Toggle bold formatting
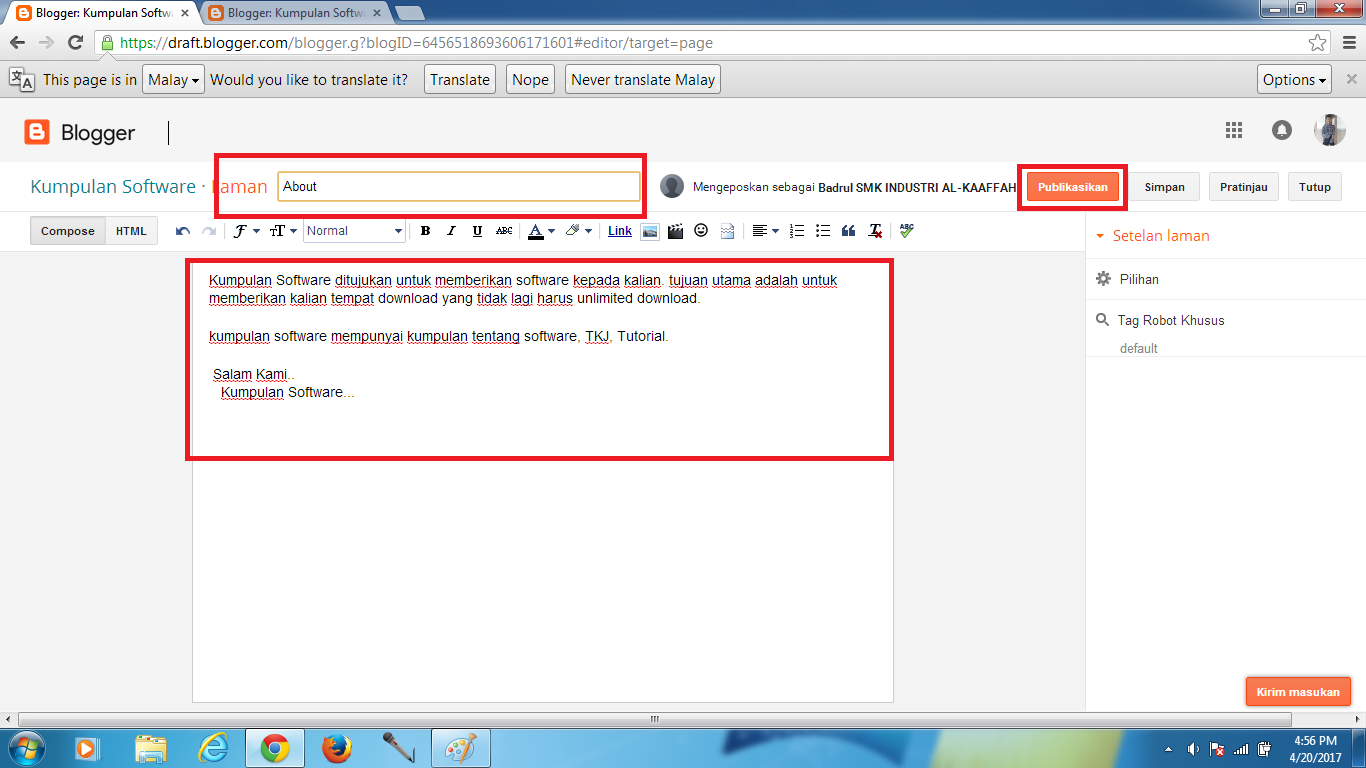The image size is (1366, 768). pos(425,231)
